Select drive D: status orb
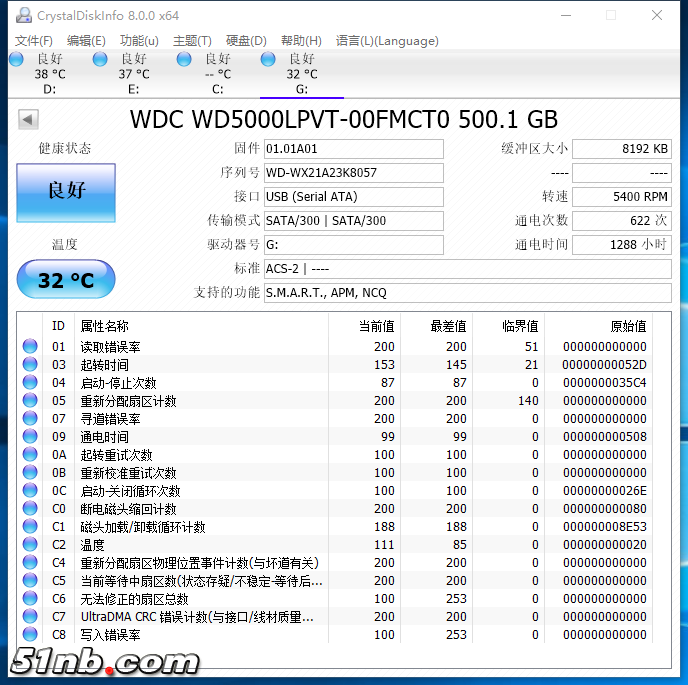 click(16, 60)
